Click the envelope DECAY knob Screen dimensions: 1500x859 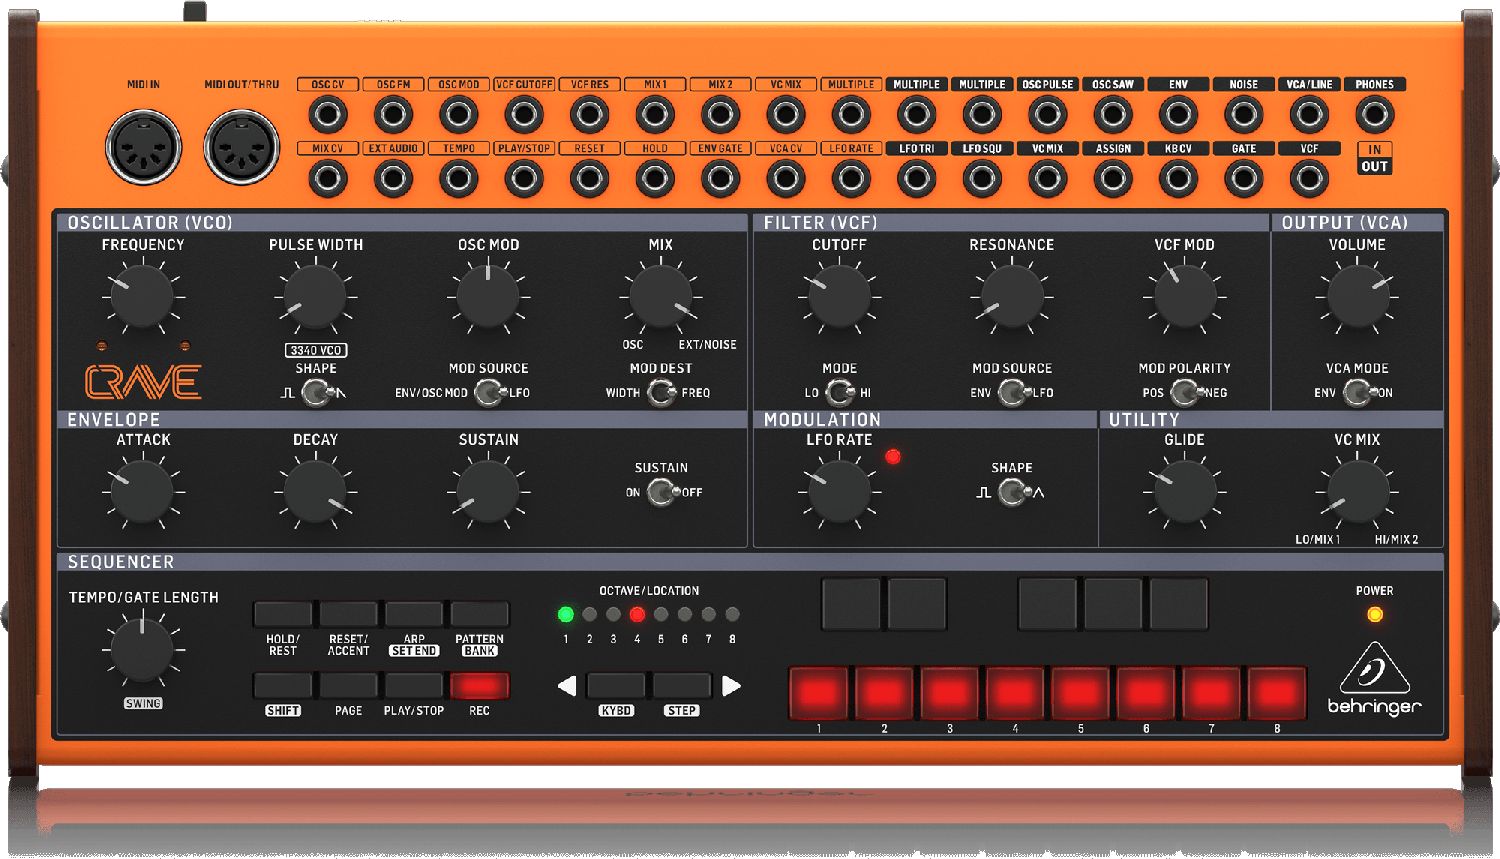tap(315, 492)
